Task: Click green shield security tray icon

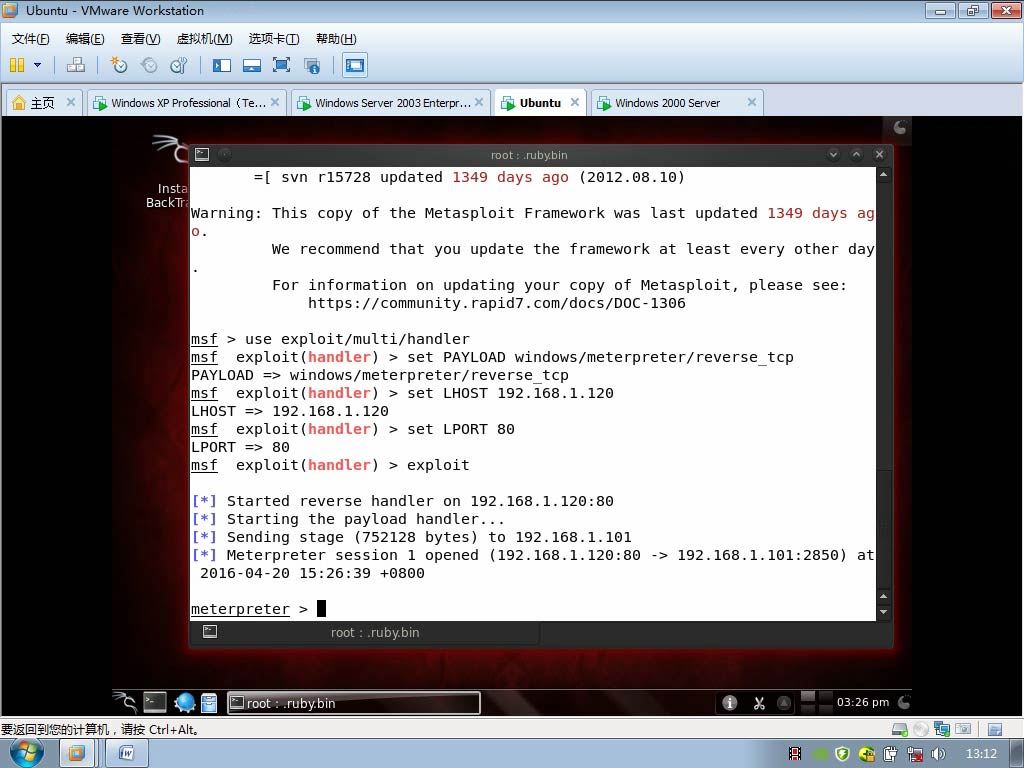Action: (x=842, y=754)
